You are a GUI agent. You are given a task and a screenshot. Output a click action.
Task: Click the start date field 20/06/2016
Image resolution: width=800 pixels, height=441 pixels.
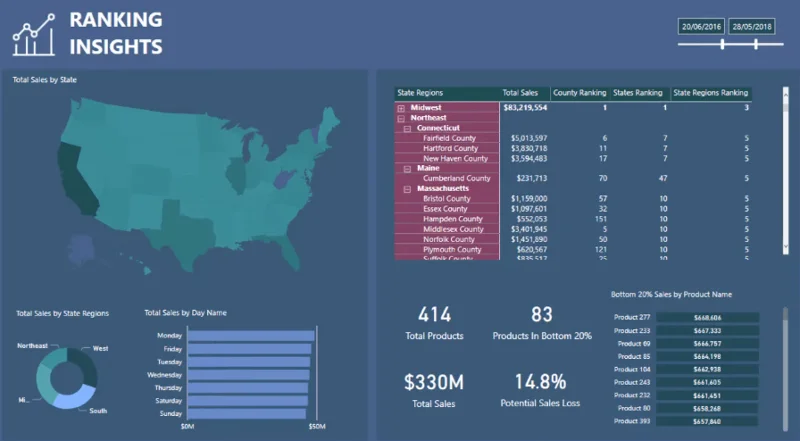[x=702, y=27]
